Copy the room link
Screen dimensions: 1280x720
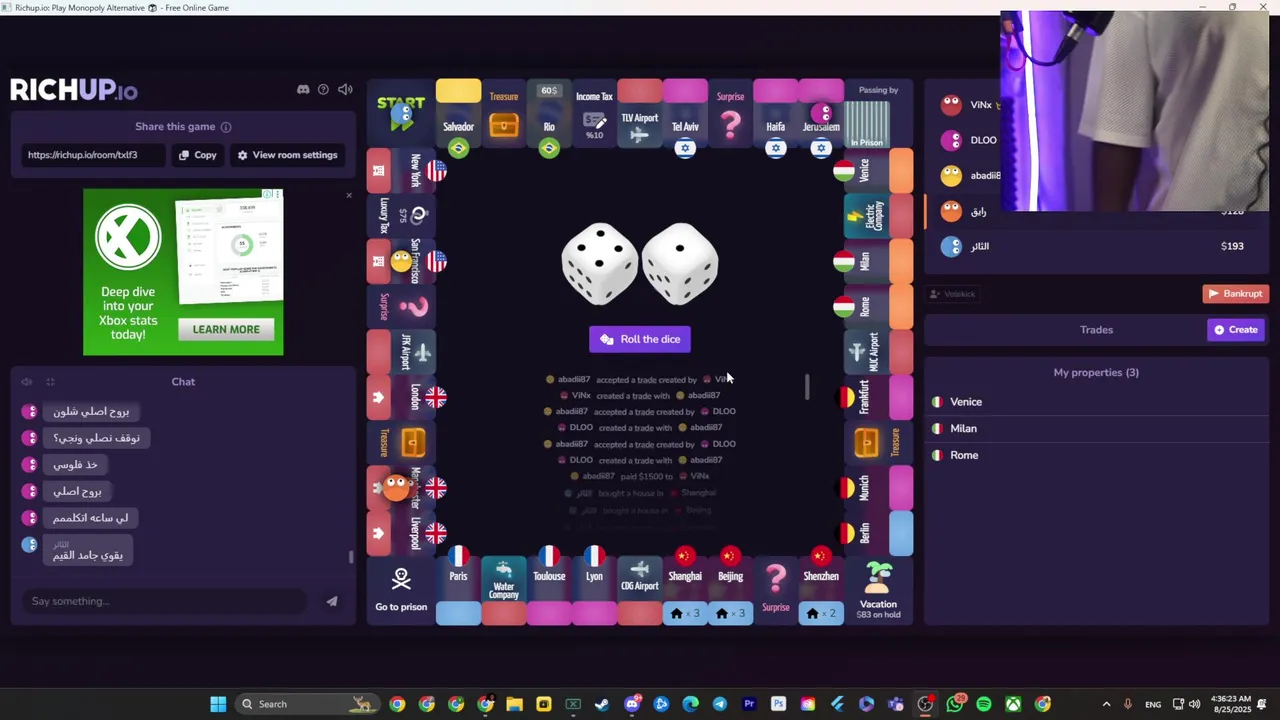click(198, 155)
